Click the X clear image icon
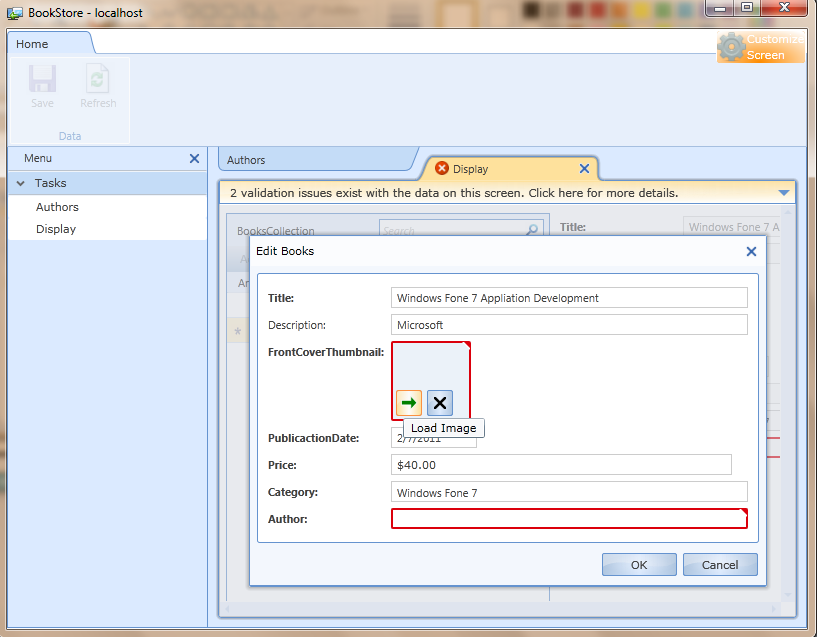Screen dimensions: 817x637 click(440, 403)
